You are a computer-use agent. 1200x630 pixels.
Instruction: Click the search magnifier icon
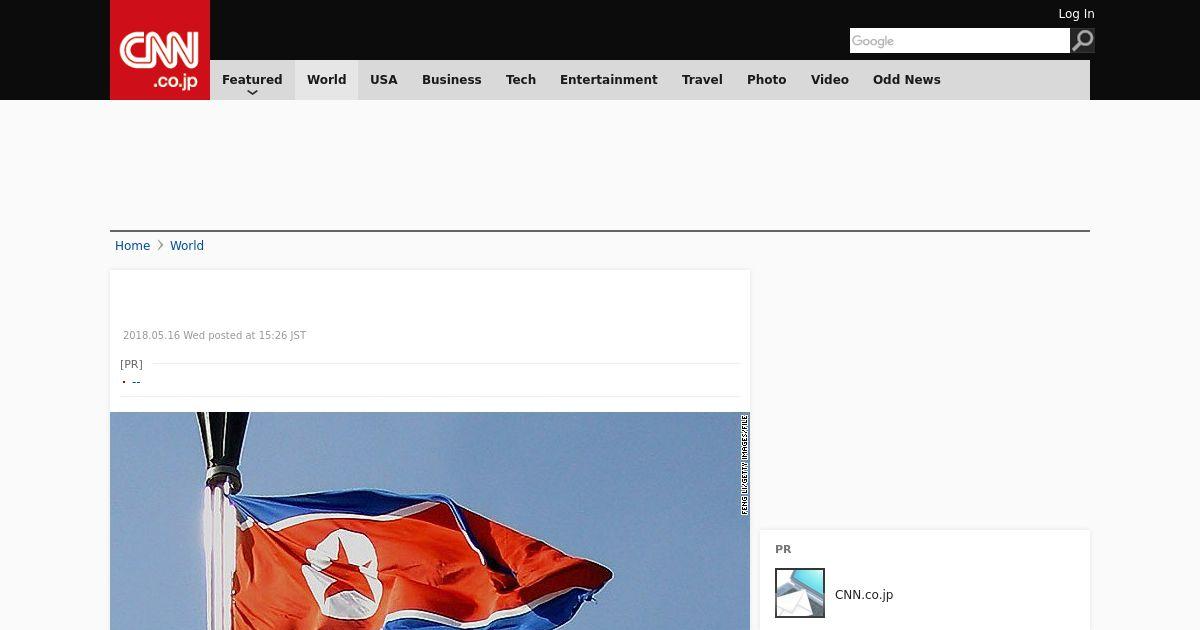[1082, 41]
